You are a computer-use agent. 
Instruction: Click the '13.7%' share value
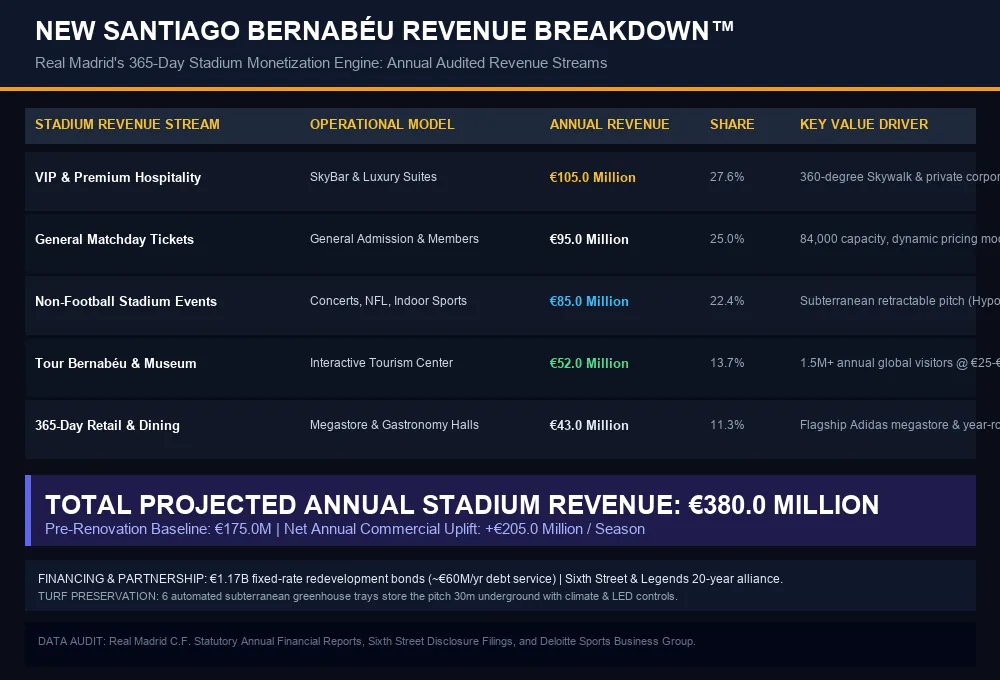point(726,362)
